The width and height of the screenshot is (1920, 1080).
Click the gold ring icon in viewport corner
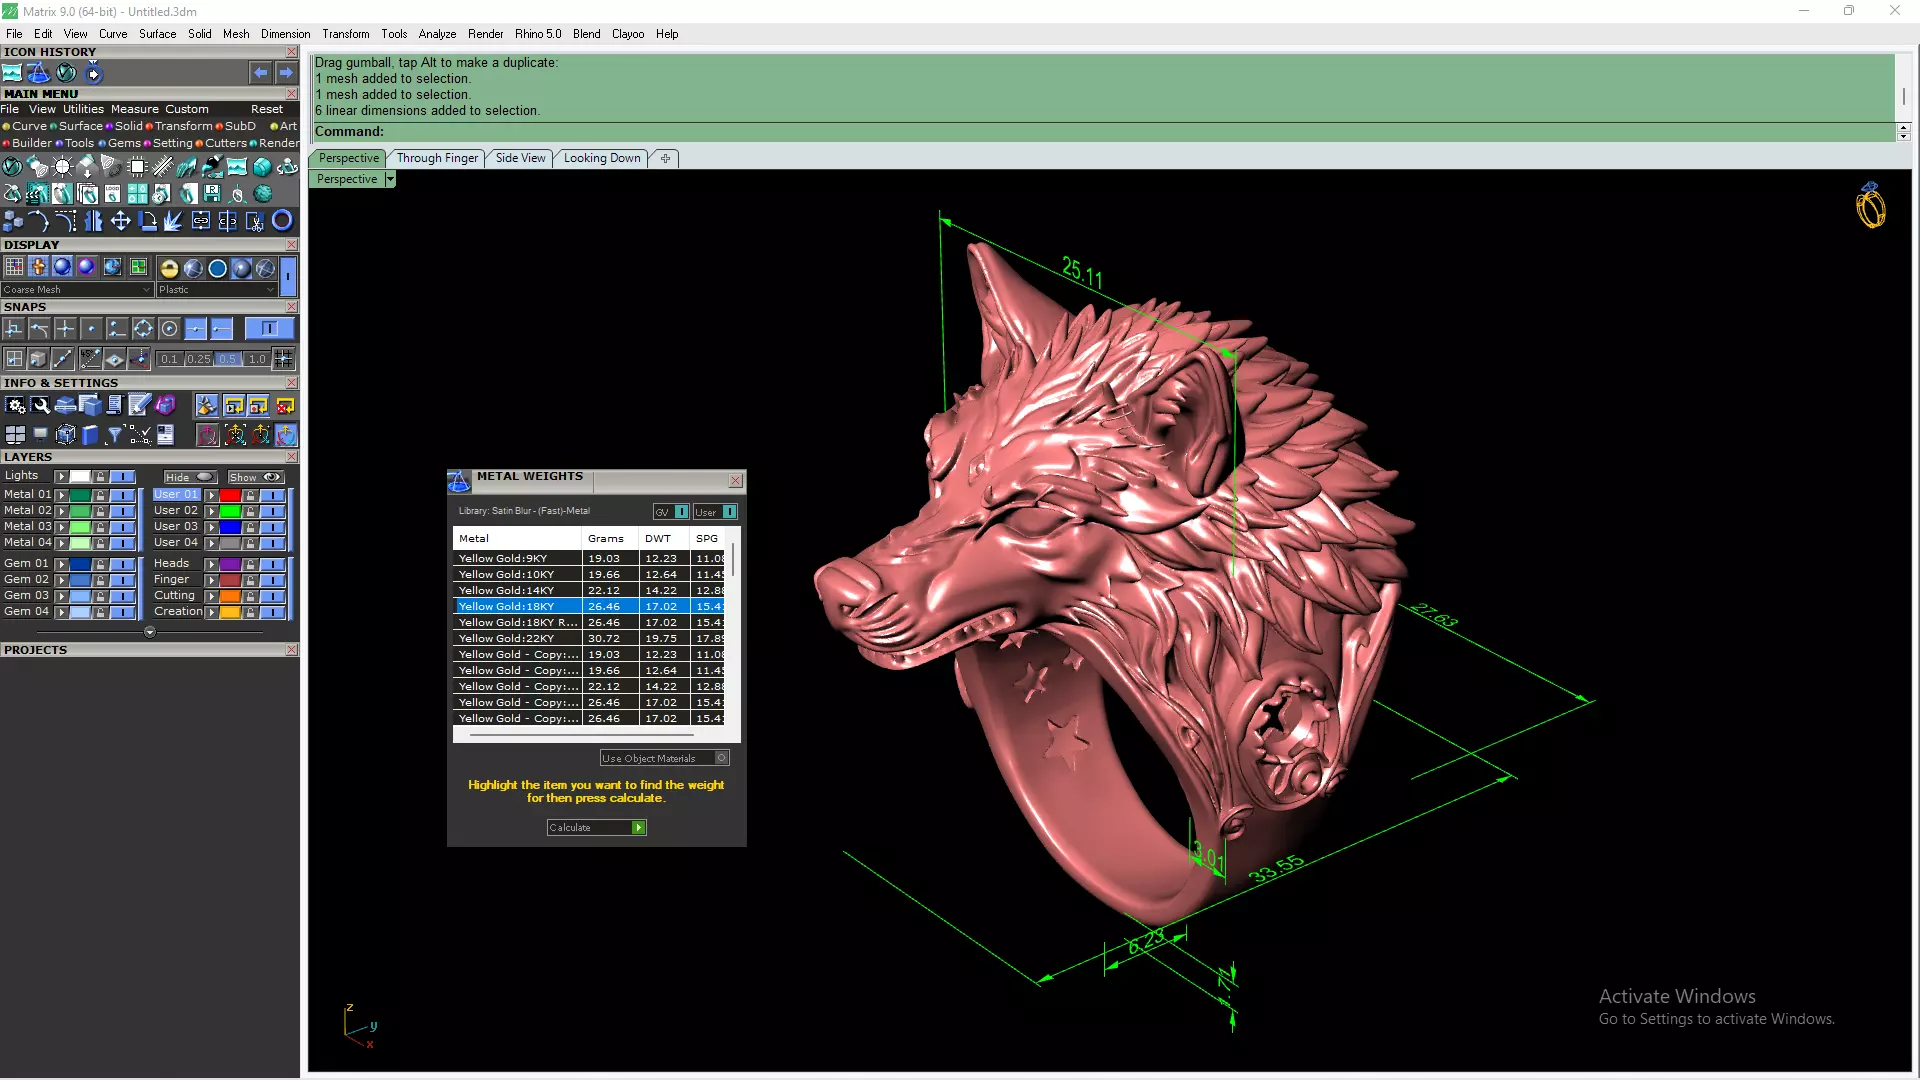(x=1870, y=206)
